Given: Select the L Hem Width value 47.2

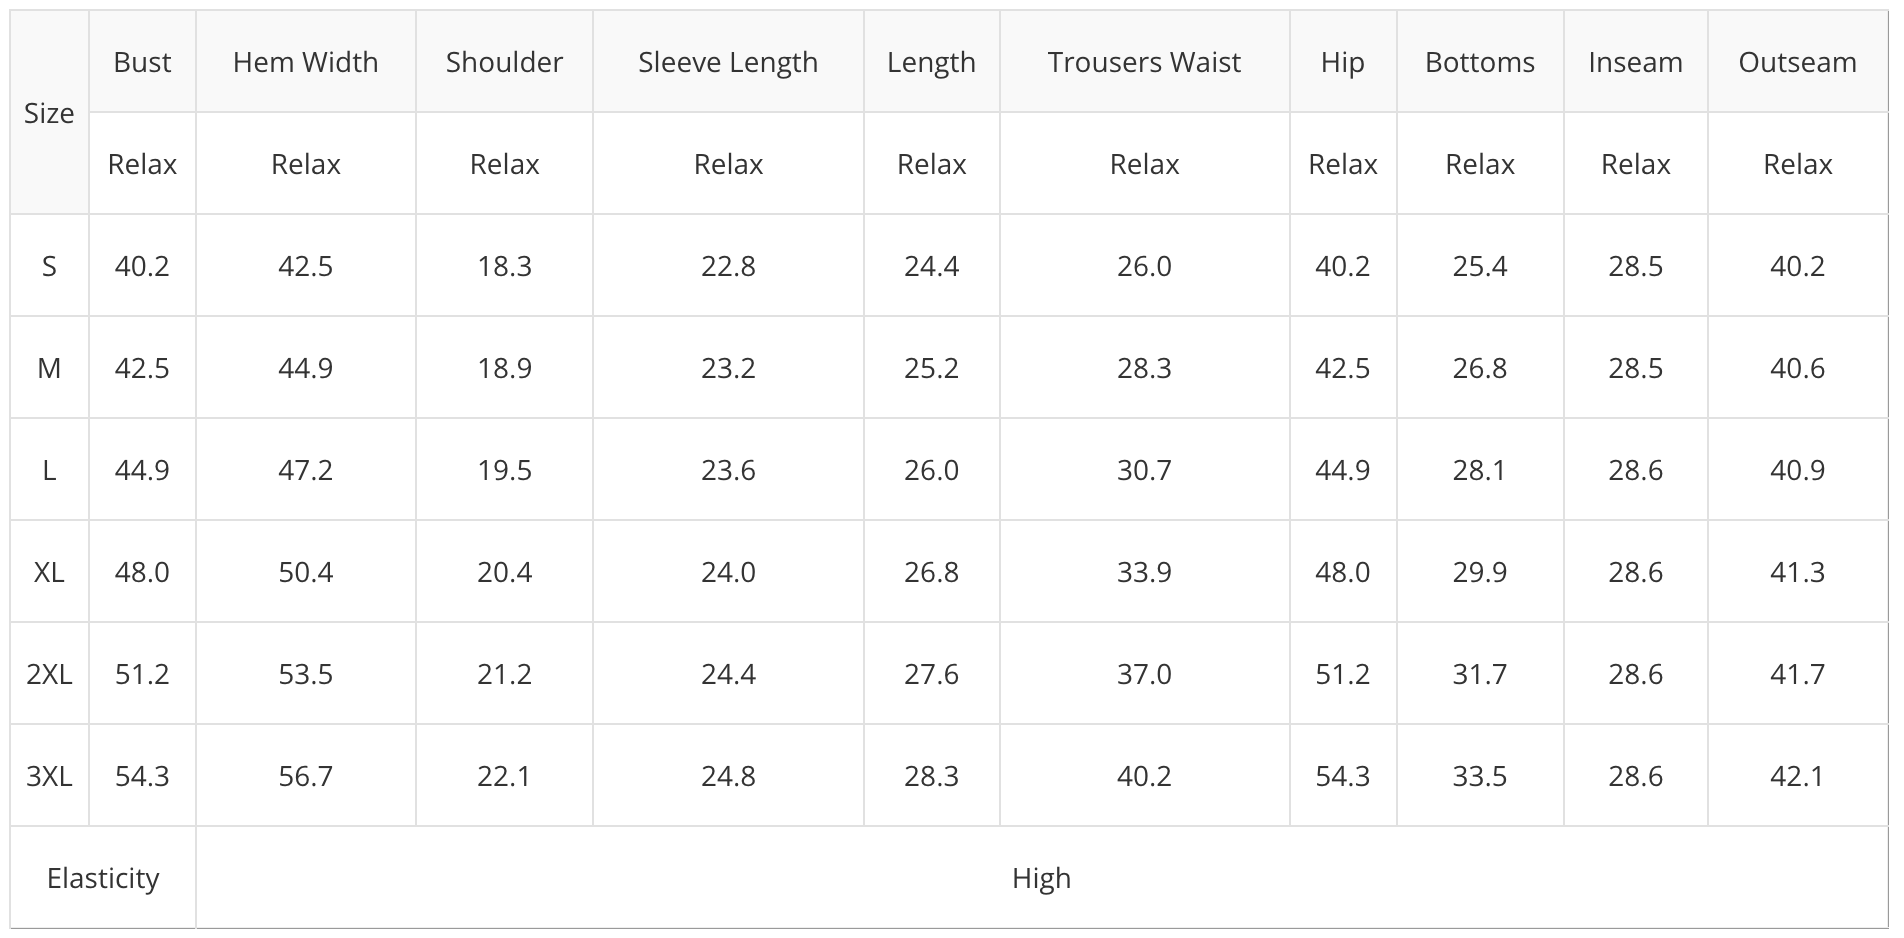Looking at the screenshot, I should click(x=305, y=470).
